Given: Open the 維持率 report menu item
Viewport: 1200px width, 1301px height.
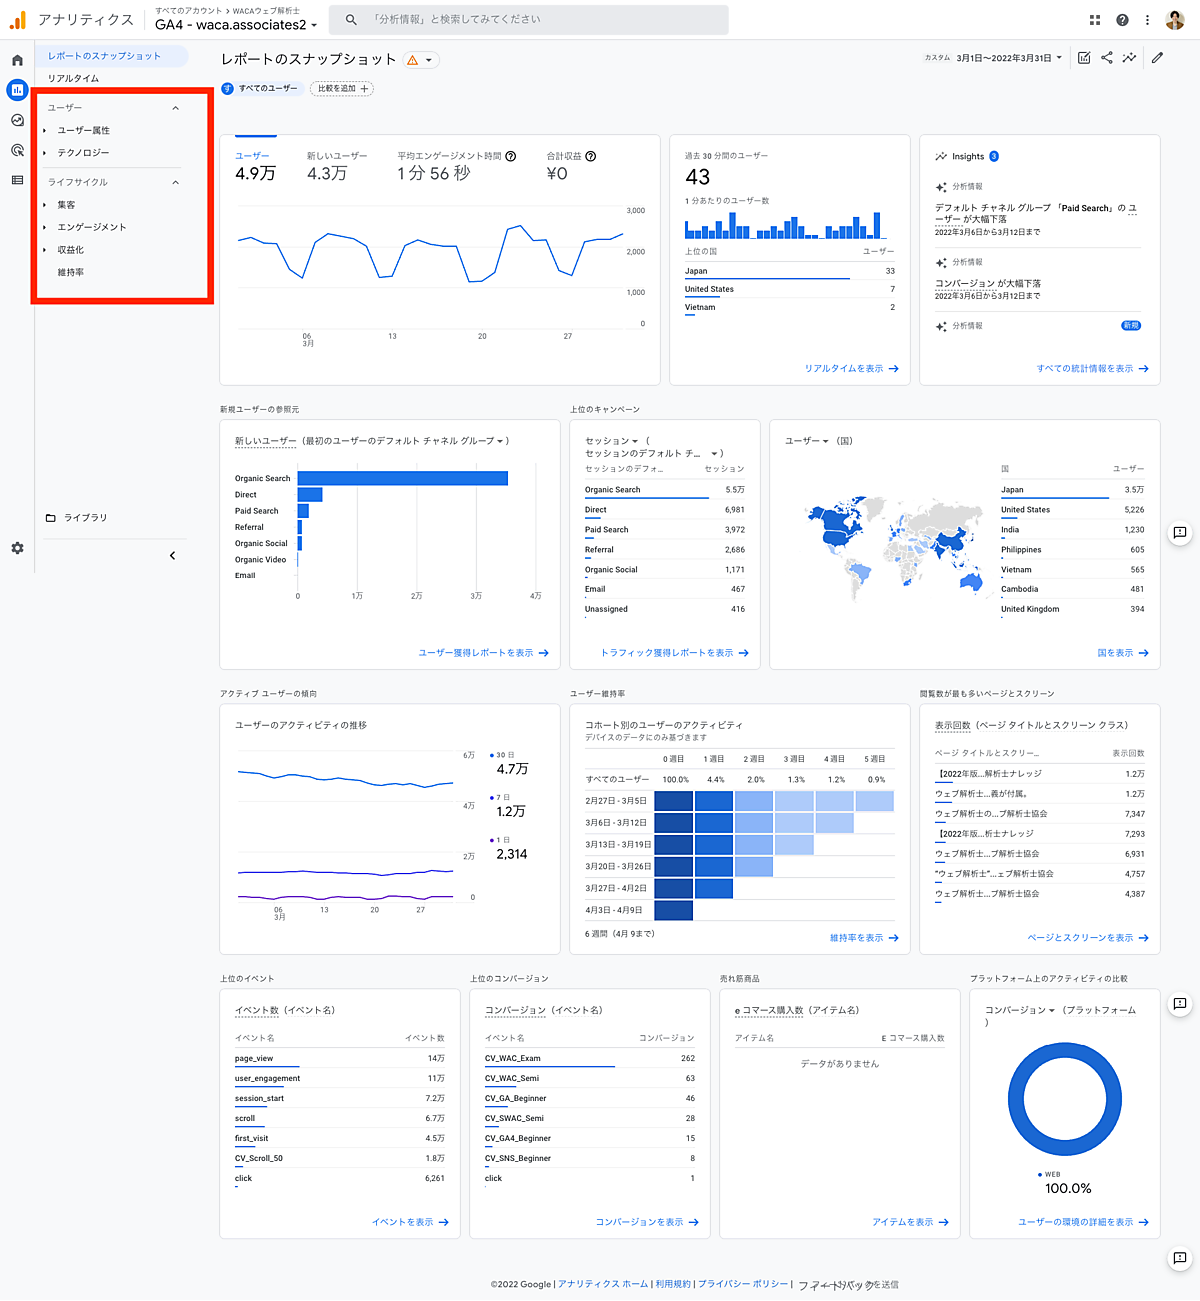Looking at the screenshot, I should (71, 272).
